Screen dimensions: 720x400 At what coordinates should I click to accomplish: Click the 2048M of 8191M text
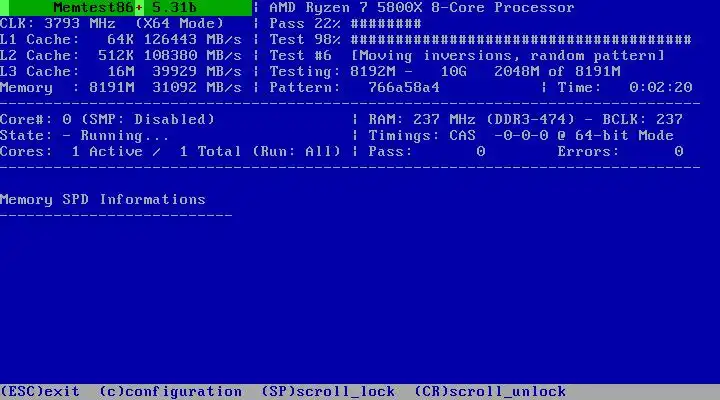[x=557, y=72]
